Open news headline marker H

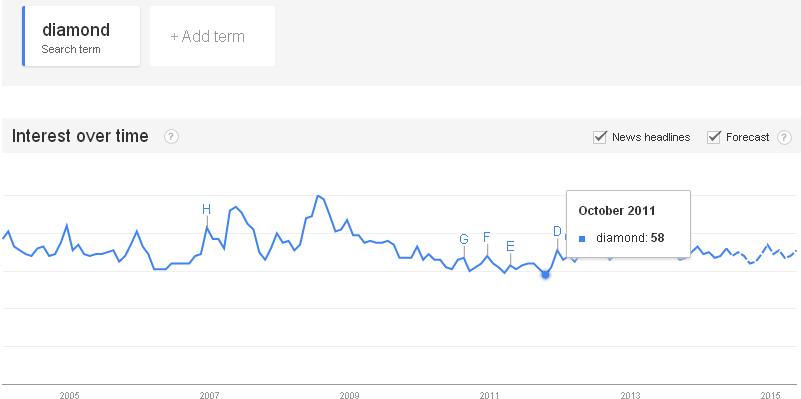[x=206, y=209]
